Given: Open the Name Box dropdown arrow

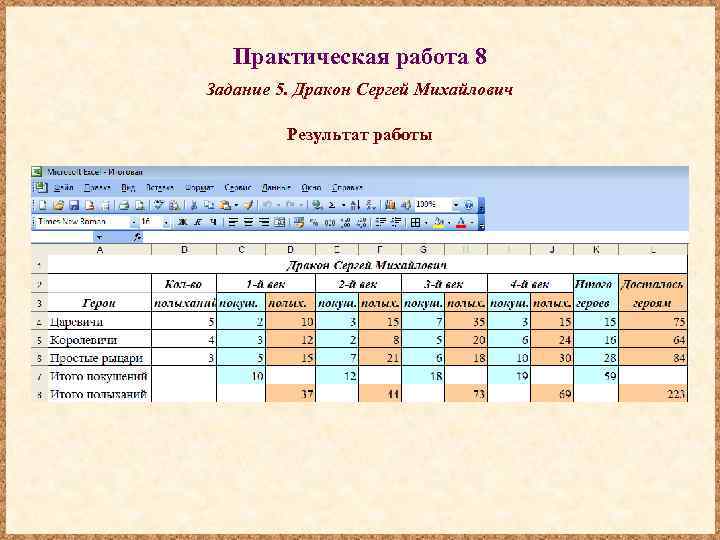Looking at the screenshot, I should 99,237.
